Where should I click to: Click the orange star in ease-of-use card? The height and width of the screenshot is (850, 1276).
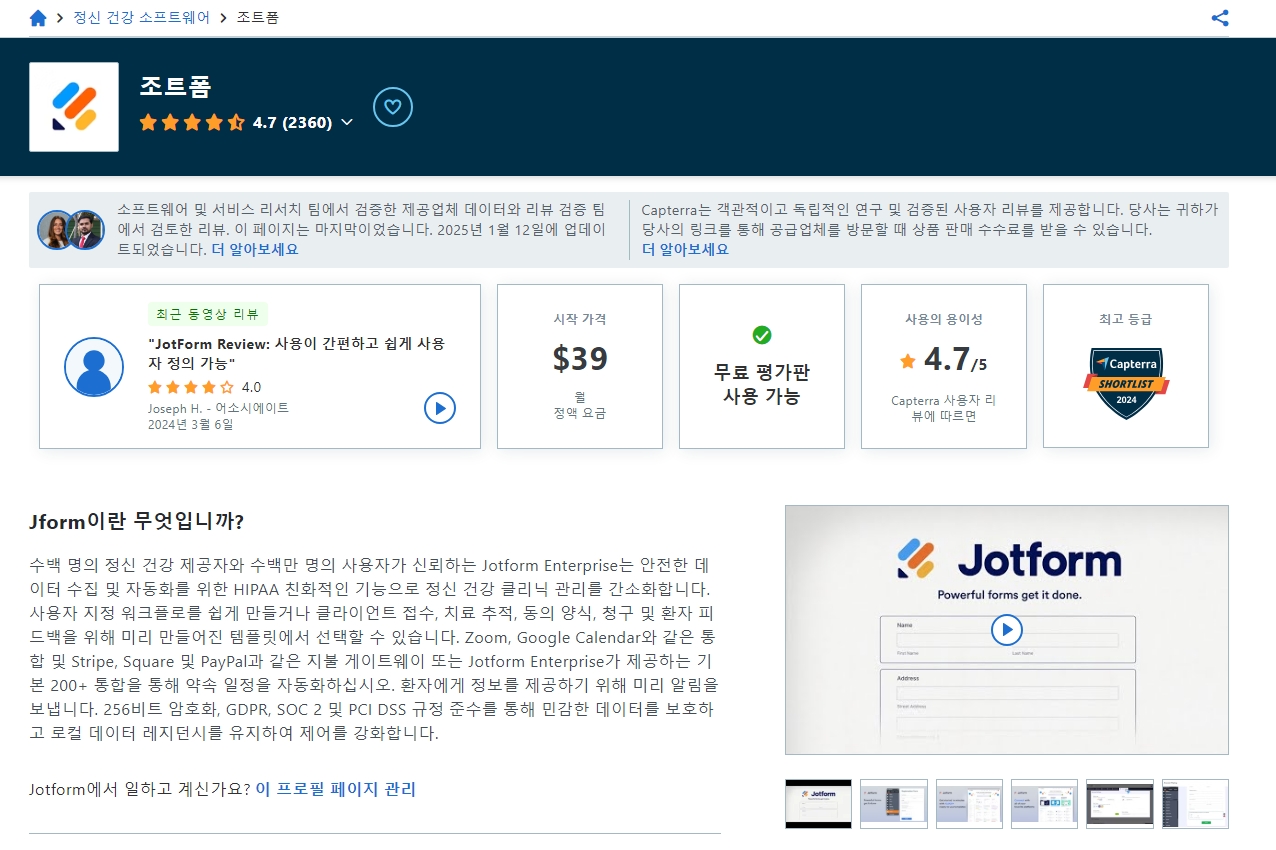908,361
